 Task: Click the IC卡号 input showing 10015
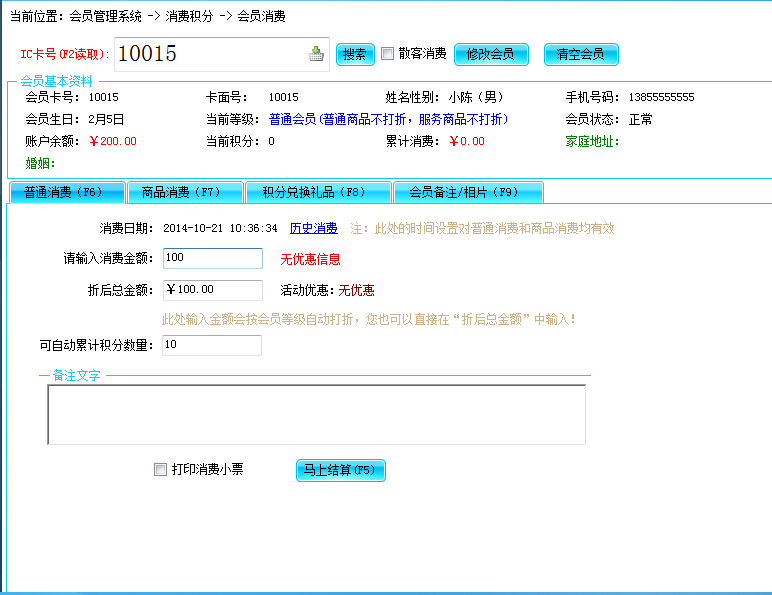click(210, 54)
